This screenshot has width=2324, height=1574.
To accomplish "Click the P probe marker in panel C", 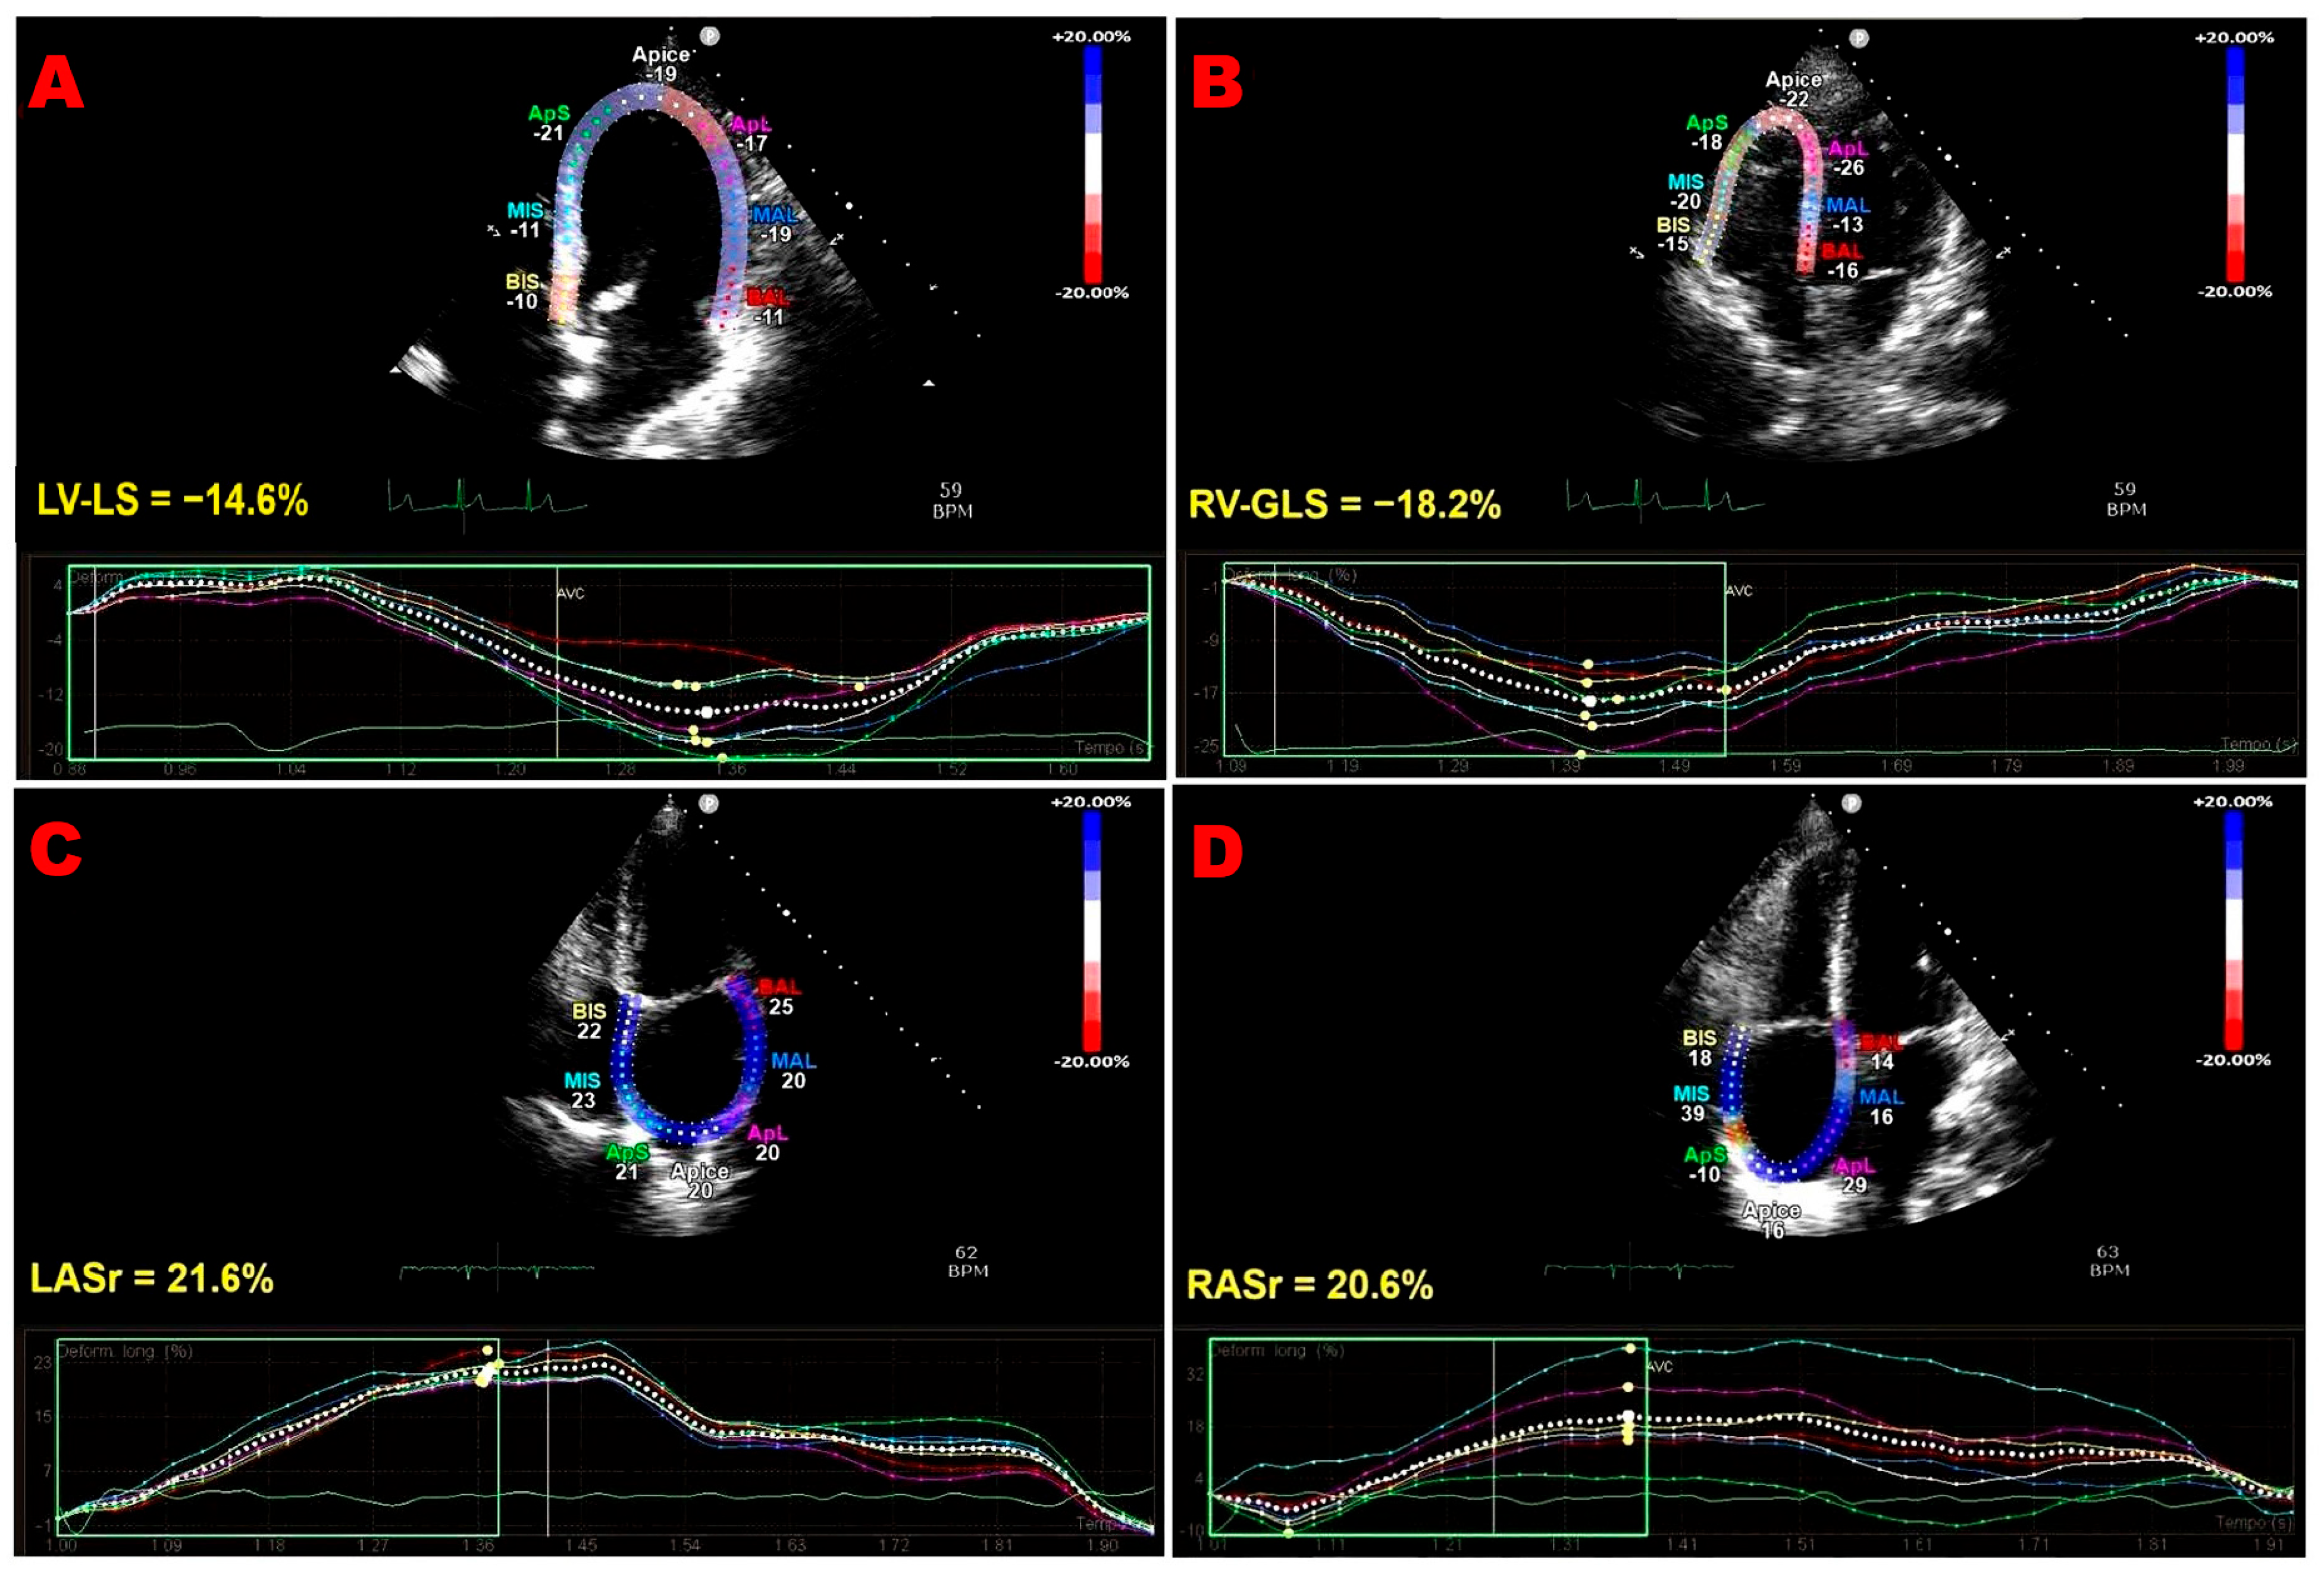I will tap(708, 803).
